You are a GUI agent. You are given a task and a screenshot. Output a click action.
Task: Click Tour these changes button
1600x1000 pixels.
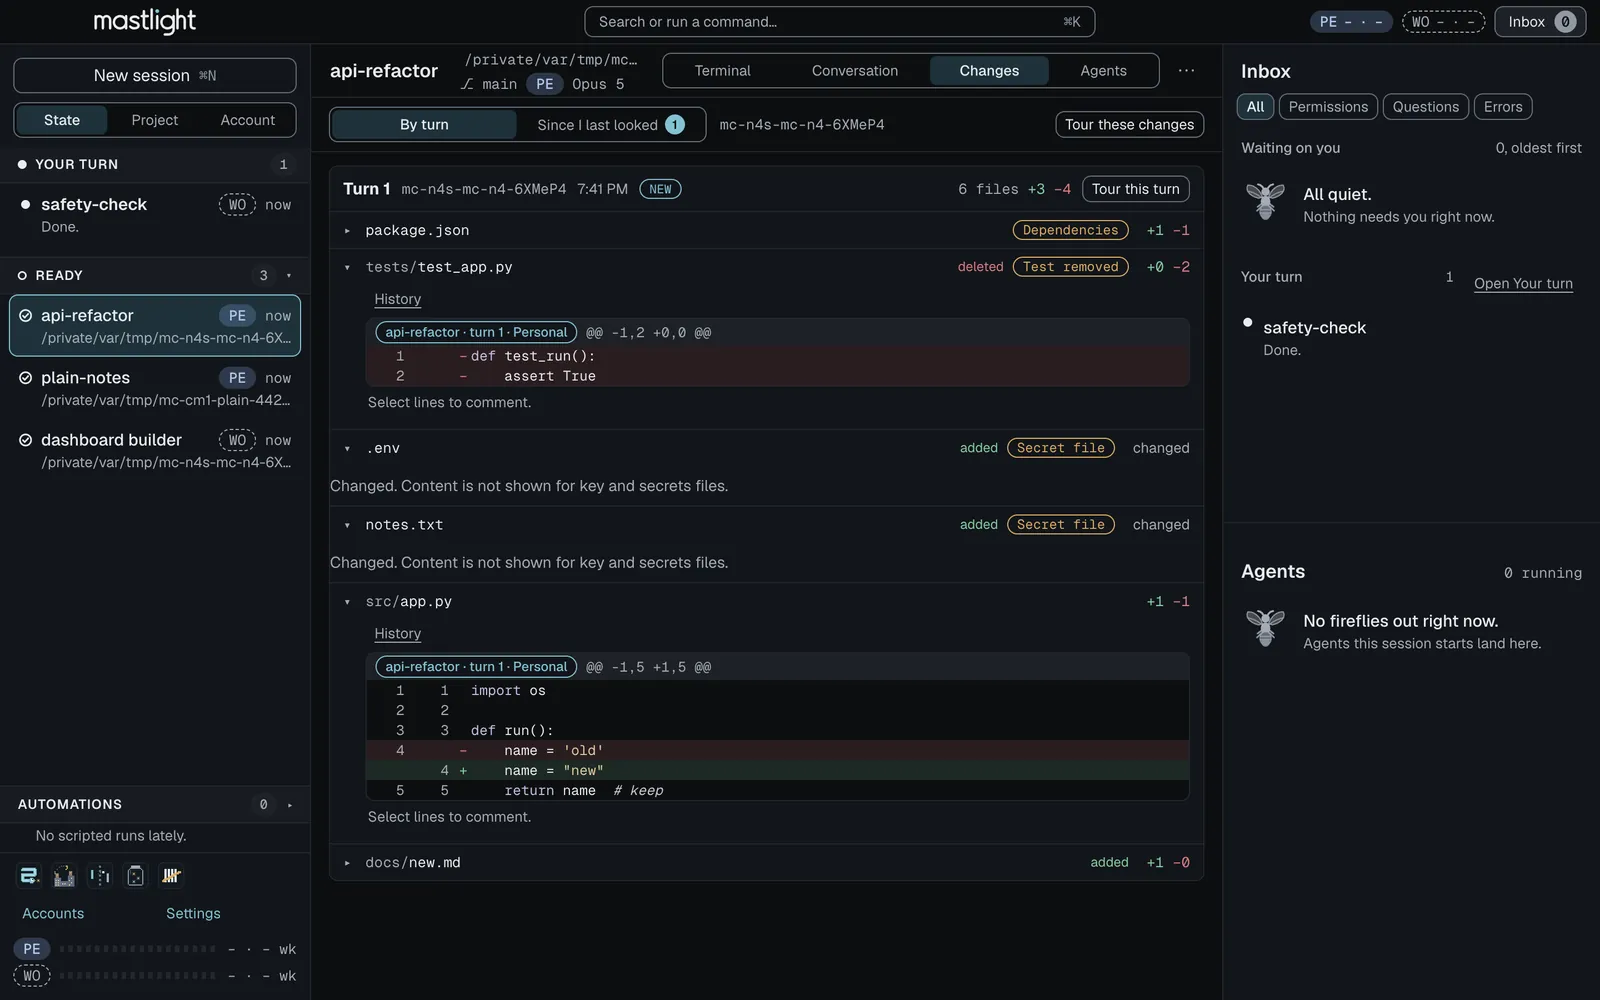point(1129,125)
